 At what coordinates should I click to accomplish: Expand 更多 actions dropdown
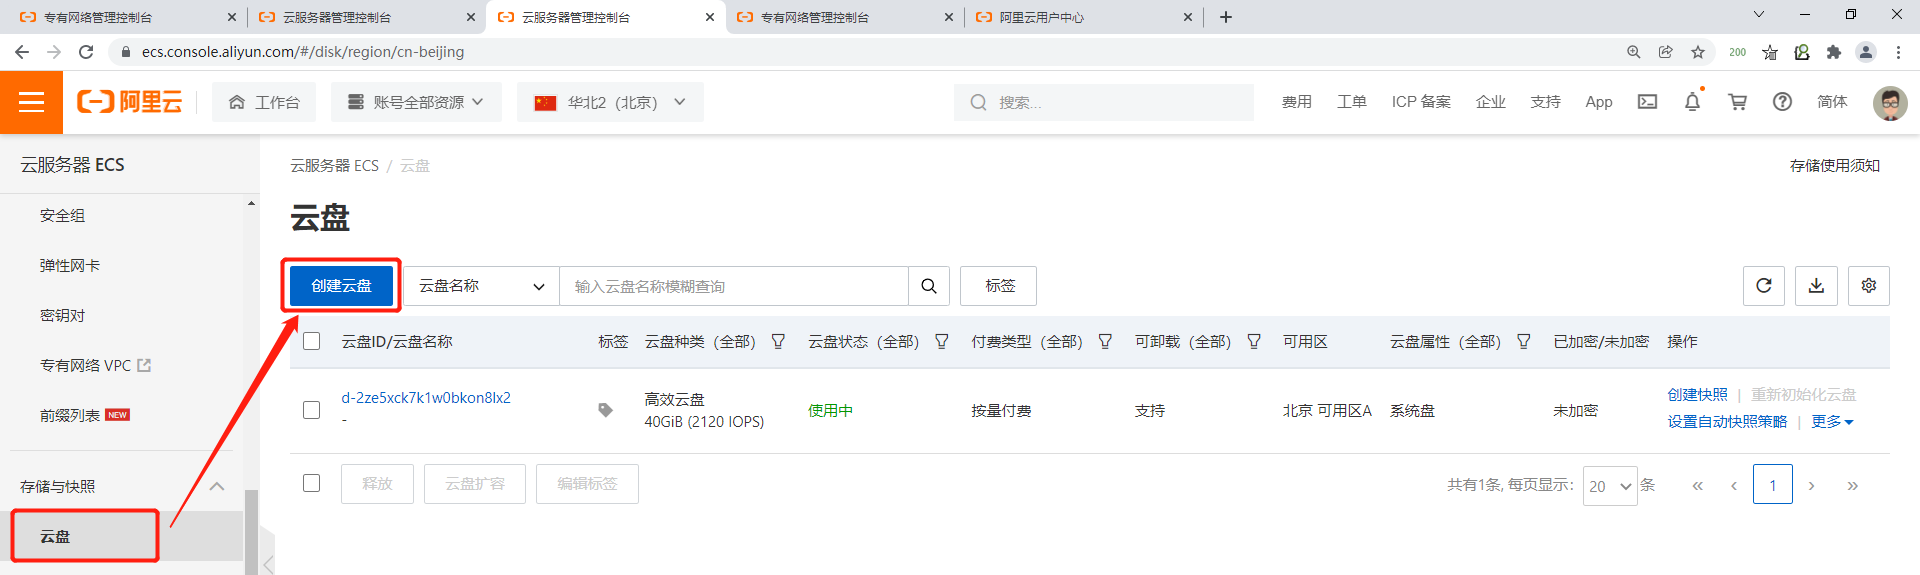[1832, 422]
